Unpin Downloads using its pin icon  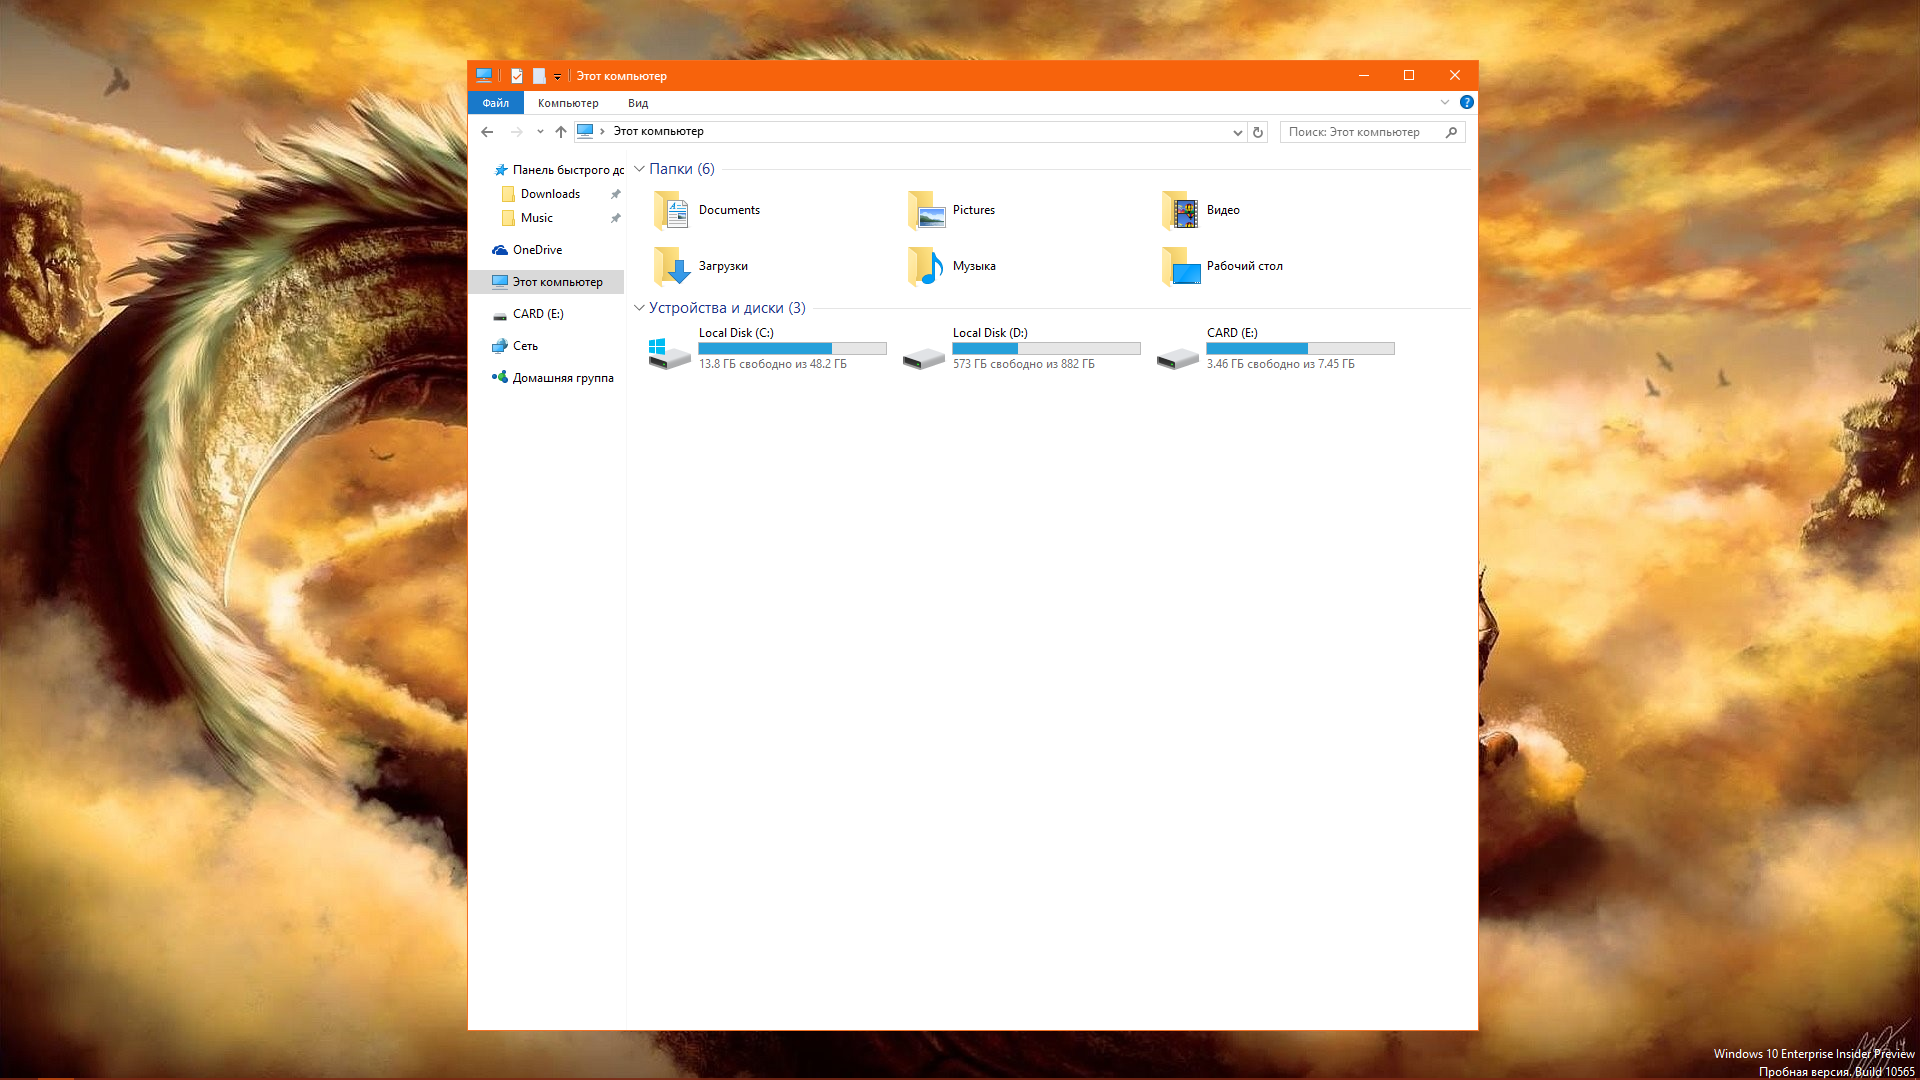tap(616, 194)
